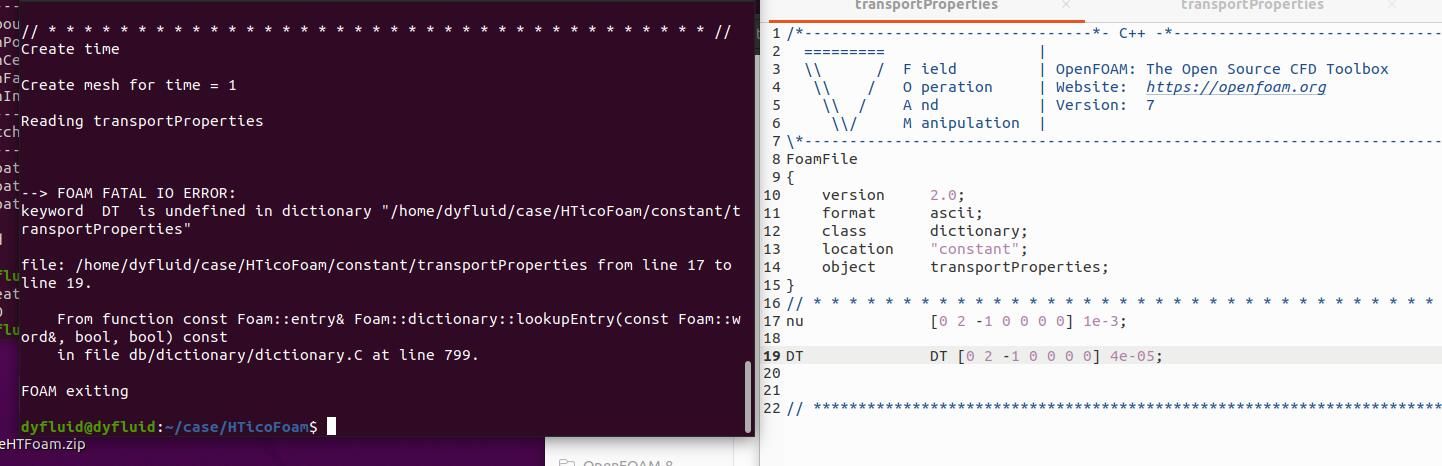Place cursor on the DT keyword, line 19
The image size is (1442, 466).
click(795, 356)
